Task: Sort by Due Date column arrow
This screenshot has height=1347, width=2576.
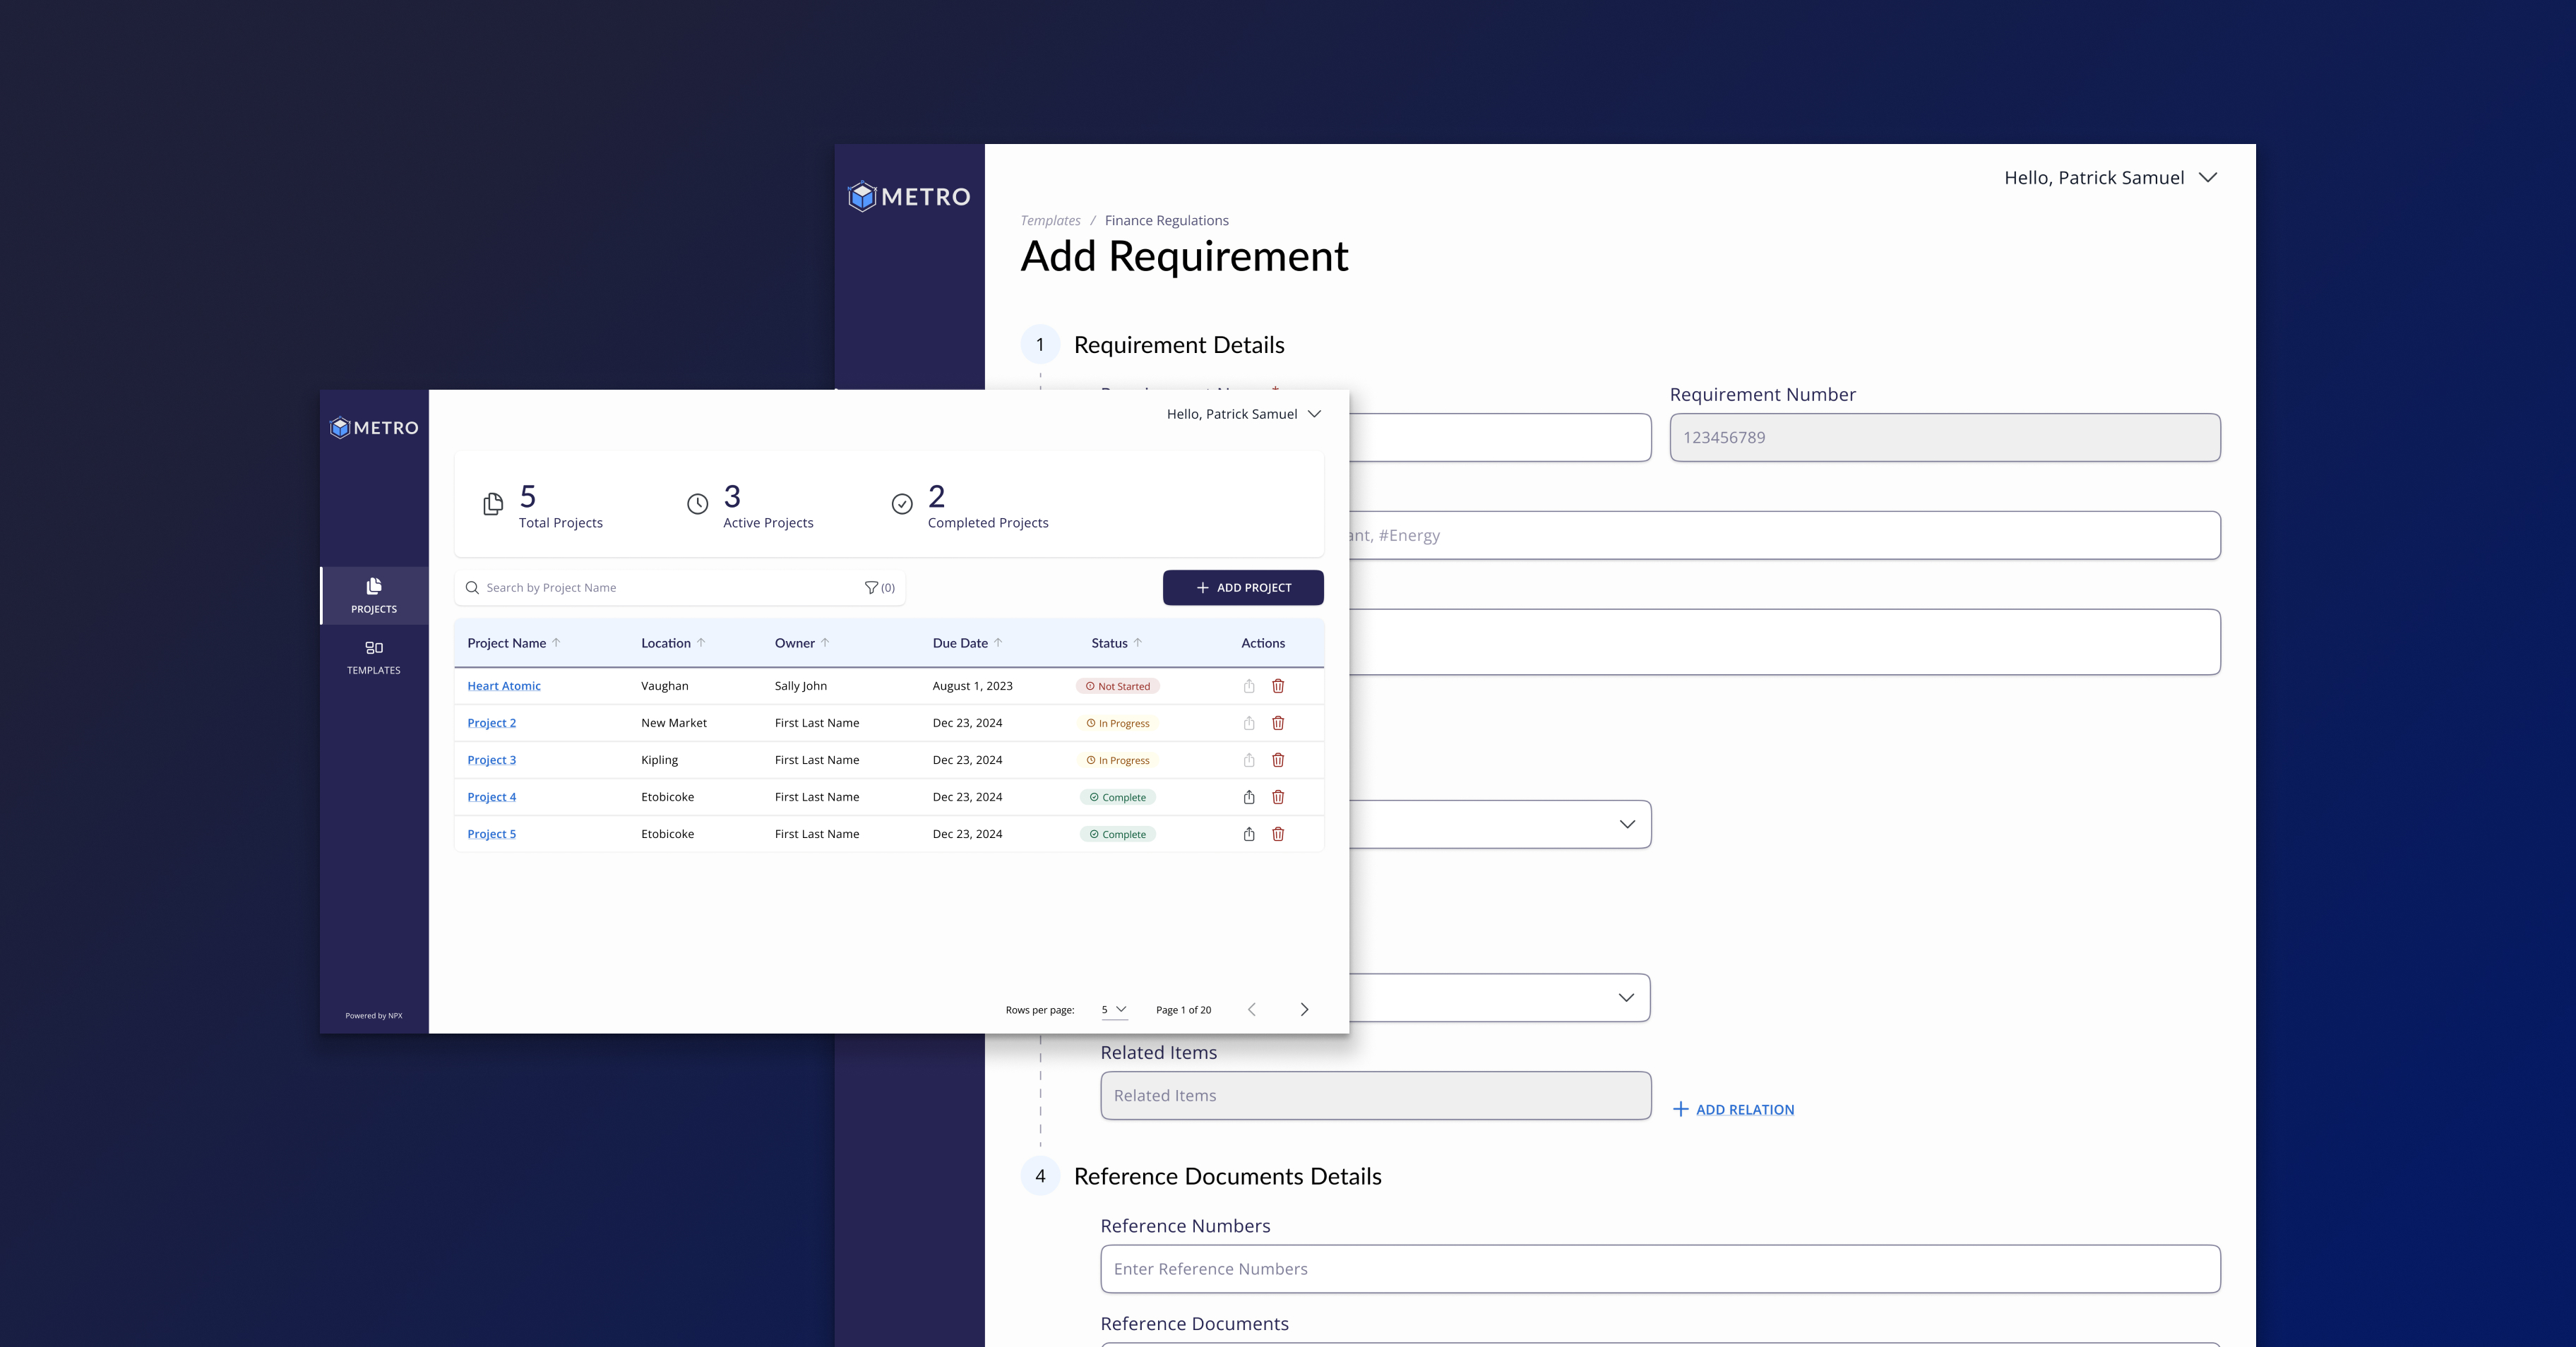Action: point(998,643)
